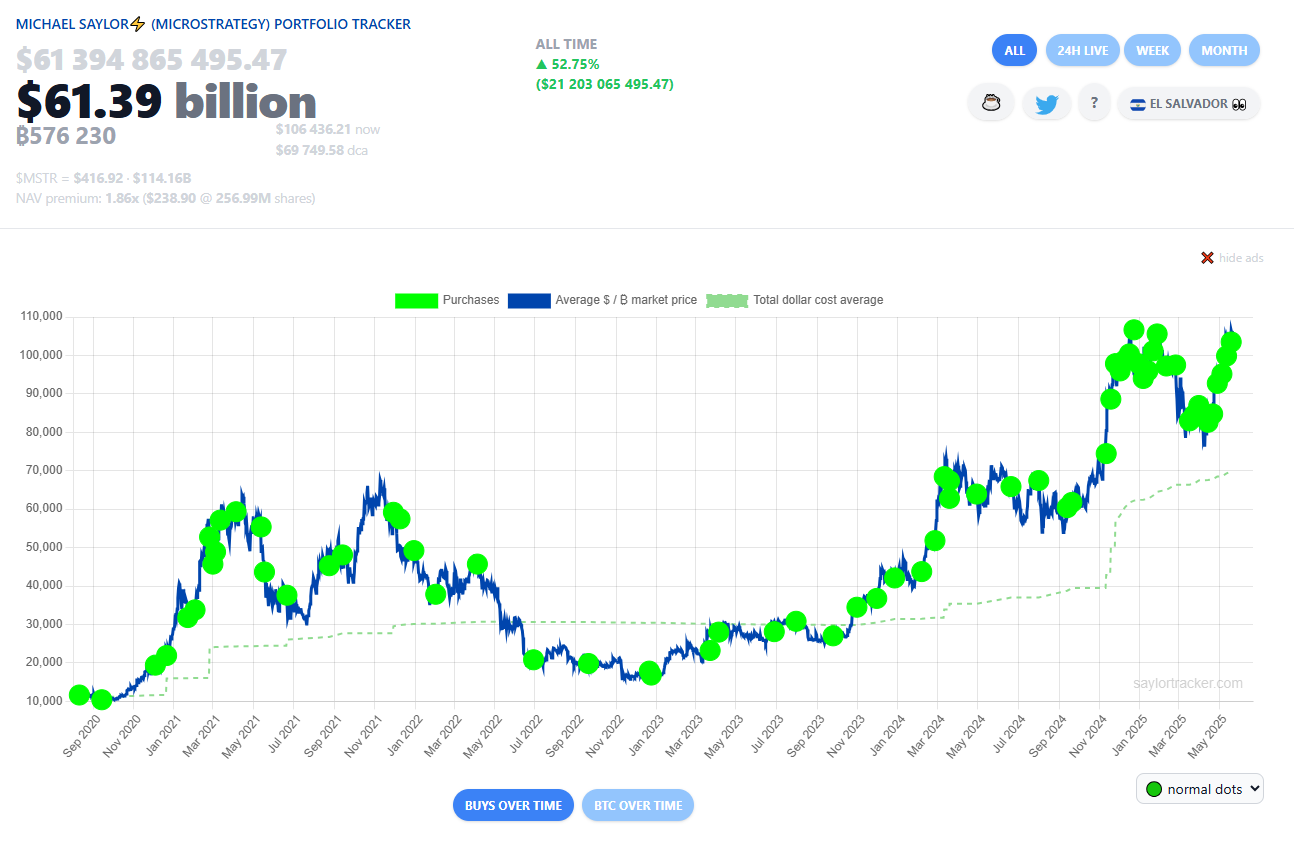Click the lightning bolt beside Michael Saylor
Screen dimensions: 1294x847
tap(137, 24)
